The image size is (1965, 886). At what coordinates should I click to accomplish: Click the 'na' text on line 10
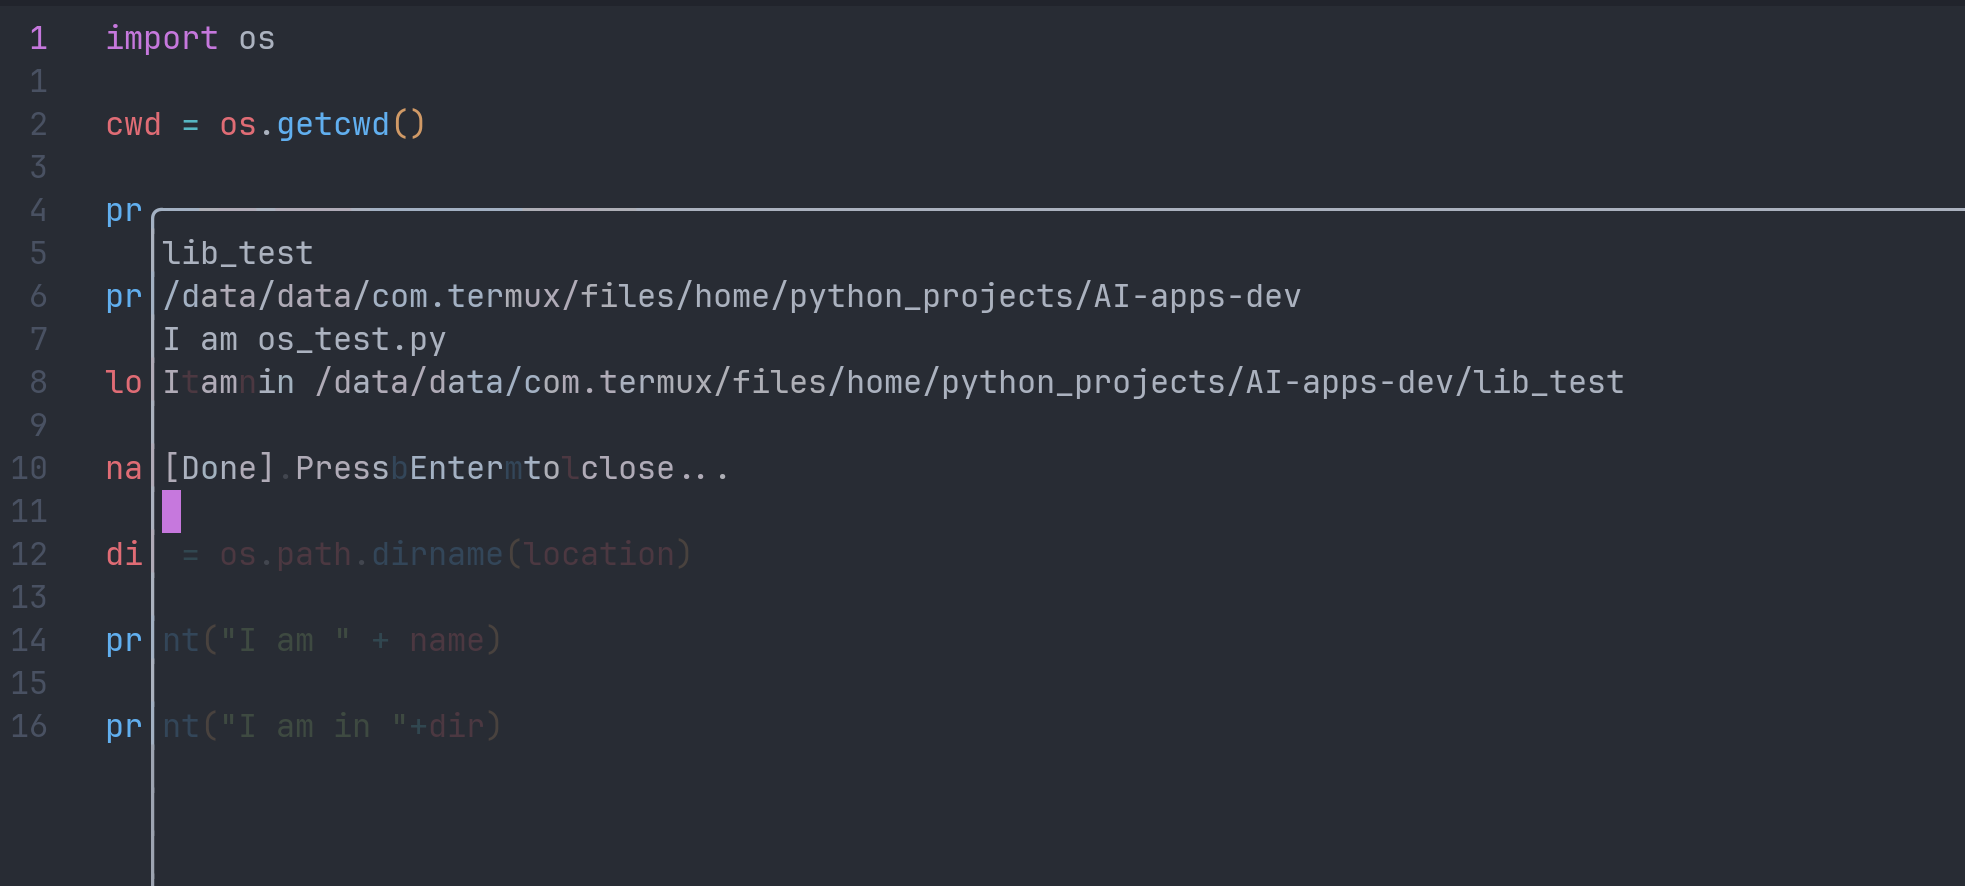click(x=124, y=468)
